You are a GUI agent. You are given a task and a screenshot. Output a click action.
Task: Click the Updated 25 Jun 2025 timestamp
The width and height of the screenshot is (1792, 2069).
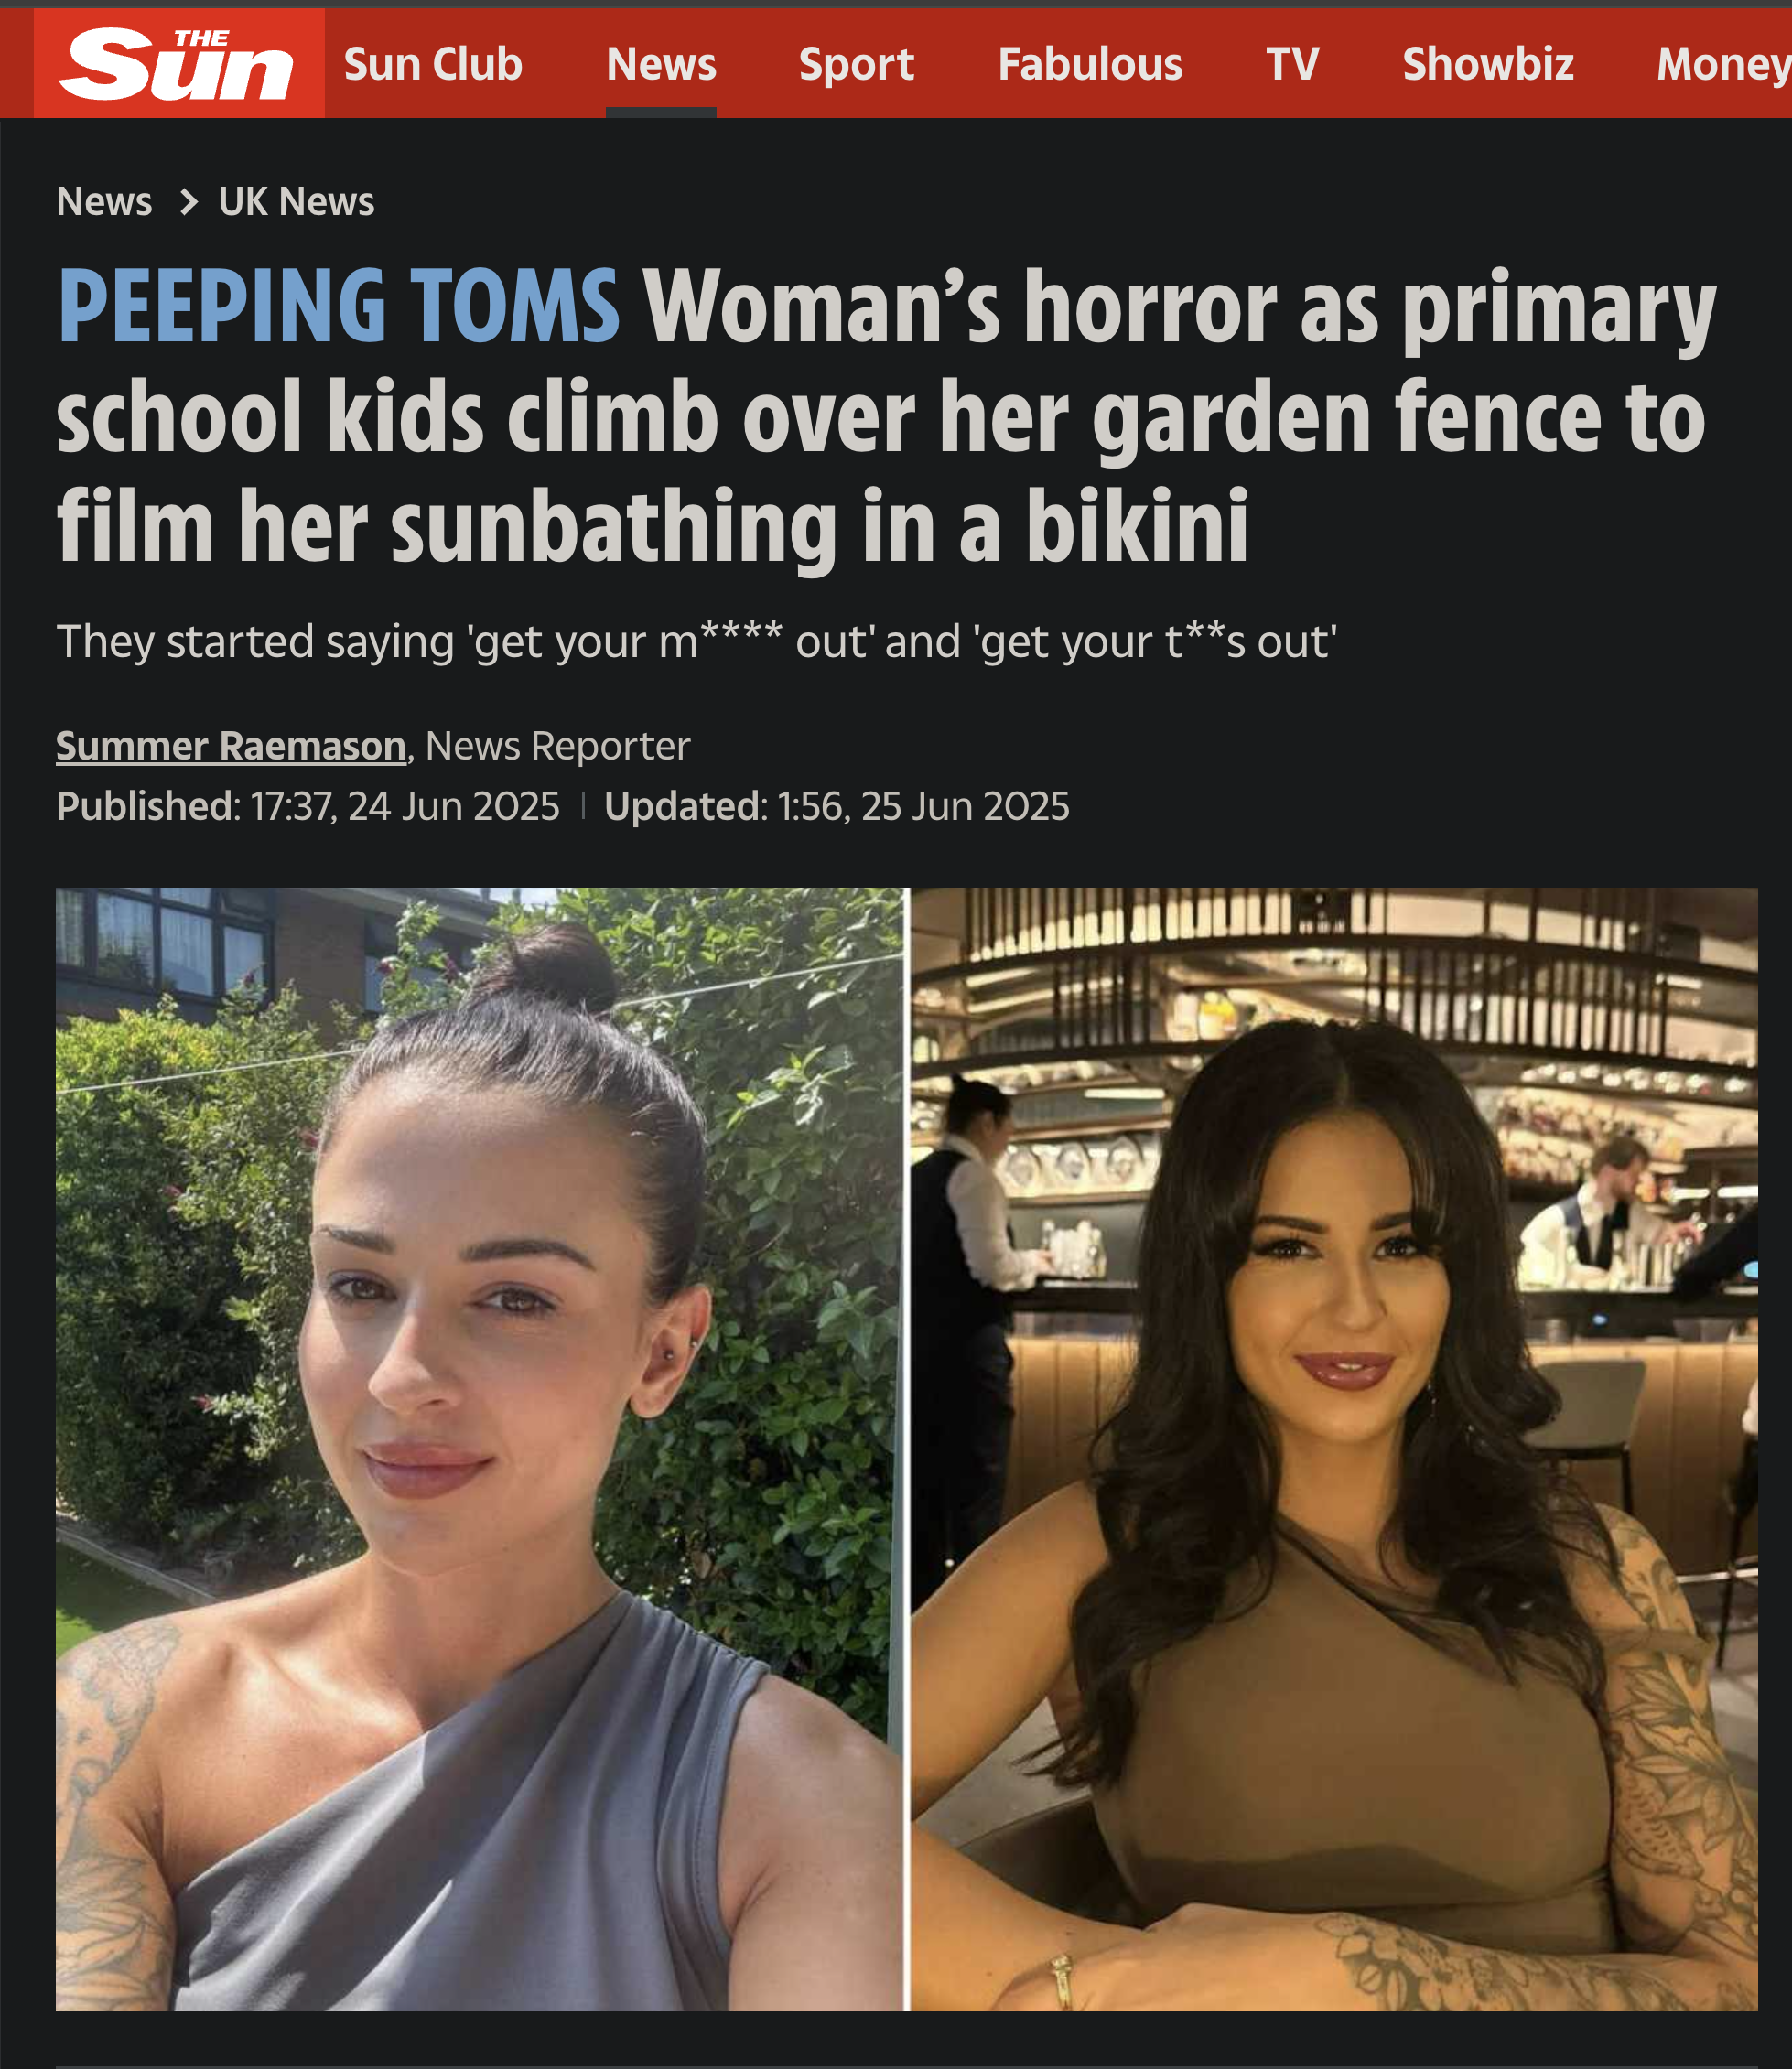tap(837, 806)
